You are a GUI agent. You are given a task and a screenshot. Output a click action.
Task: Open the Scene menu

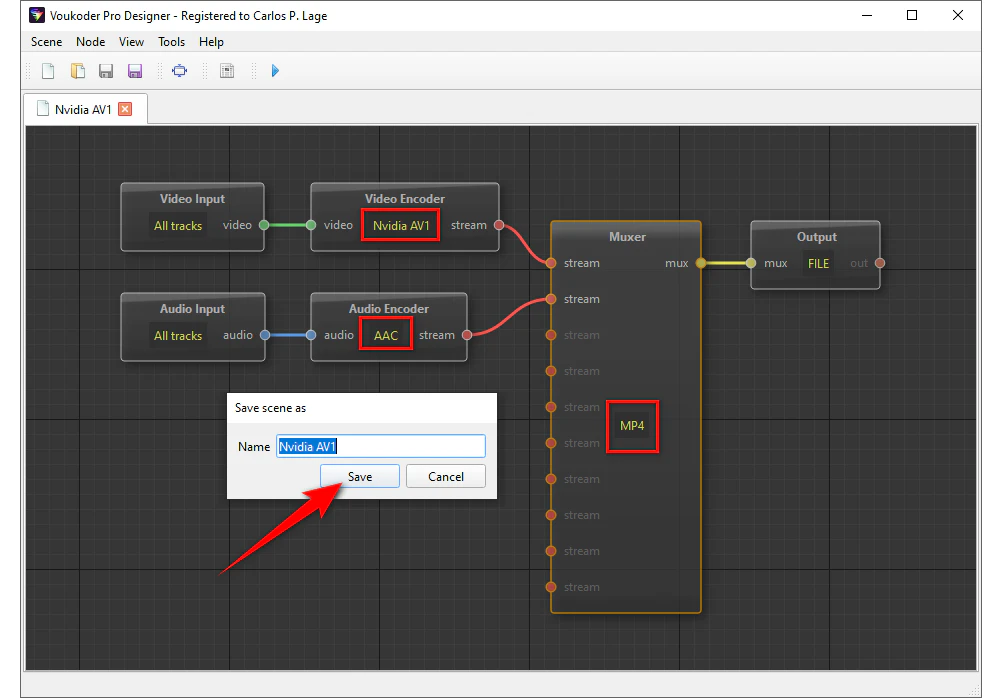click(46, 42)
